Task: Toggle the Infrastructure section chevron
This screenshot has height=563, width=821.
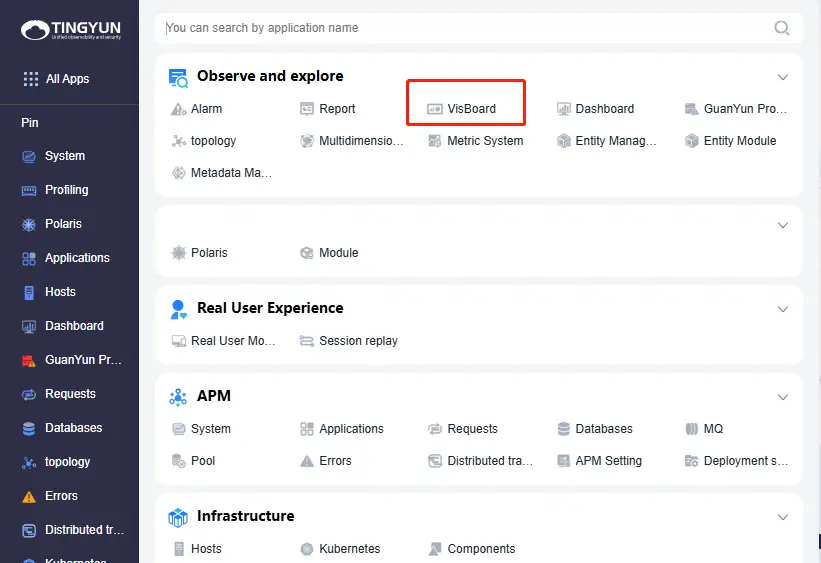Action: [x=783, y=517]
